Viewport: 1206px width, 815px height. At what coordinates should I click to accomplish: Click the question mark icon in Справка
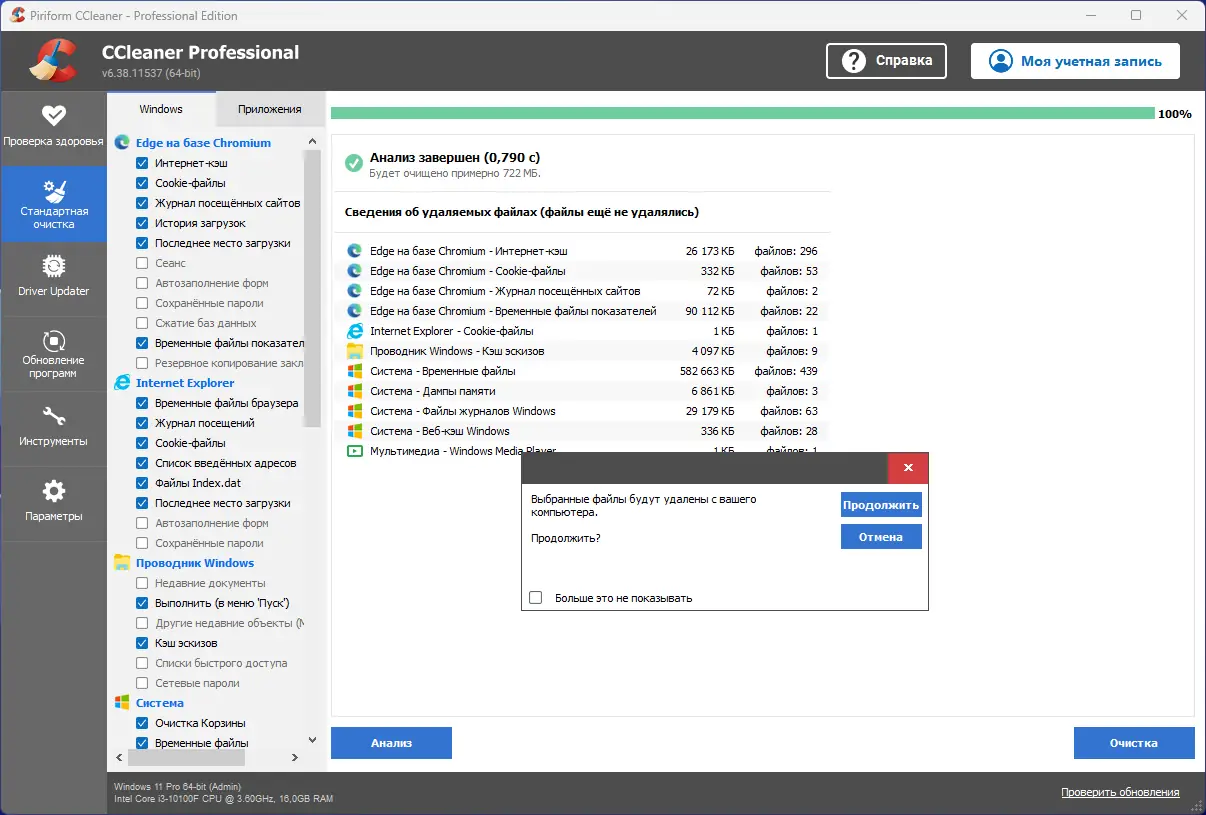[853, 61]
